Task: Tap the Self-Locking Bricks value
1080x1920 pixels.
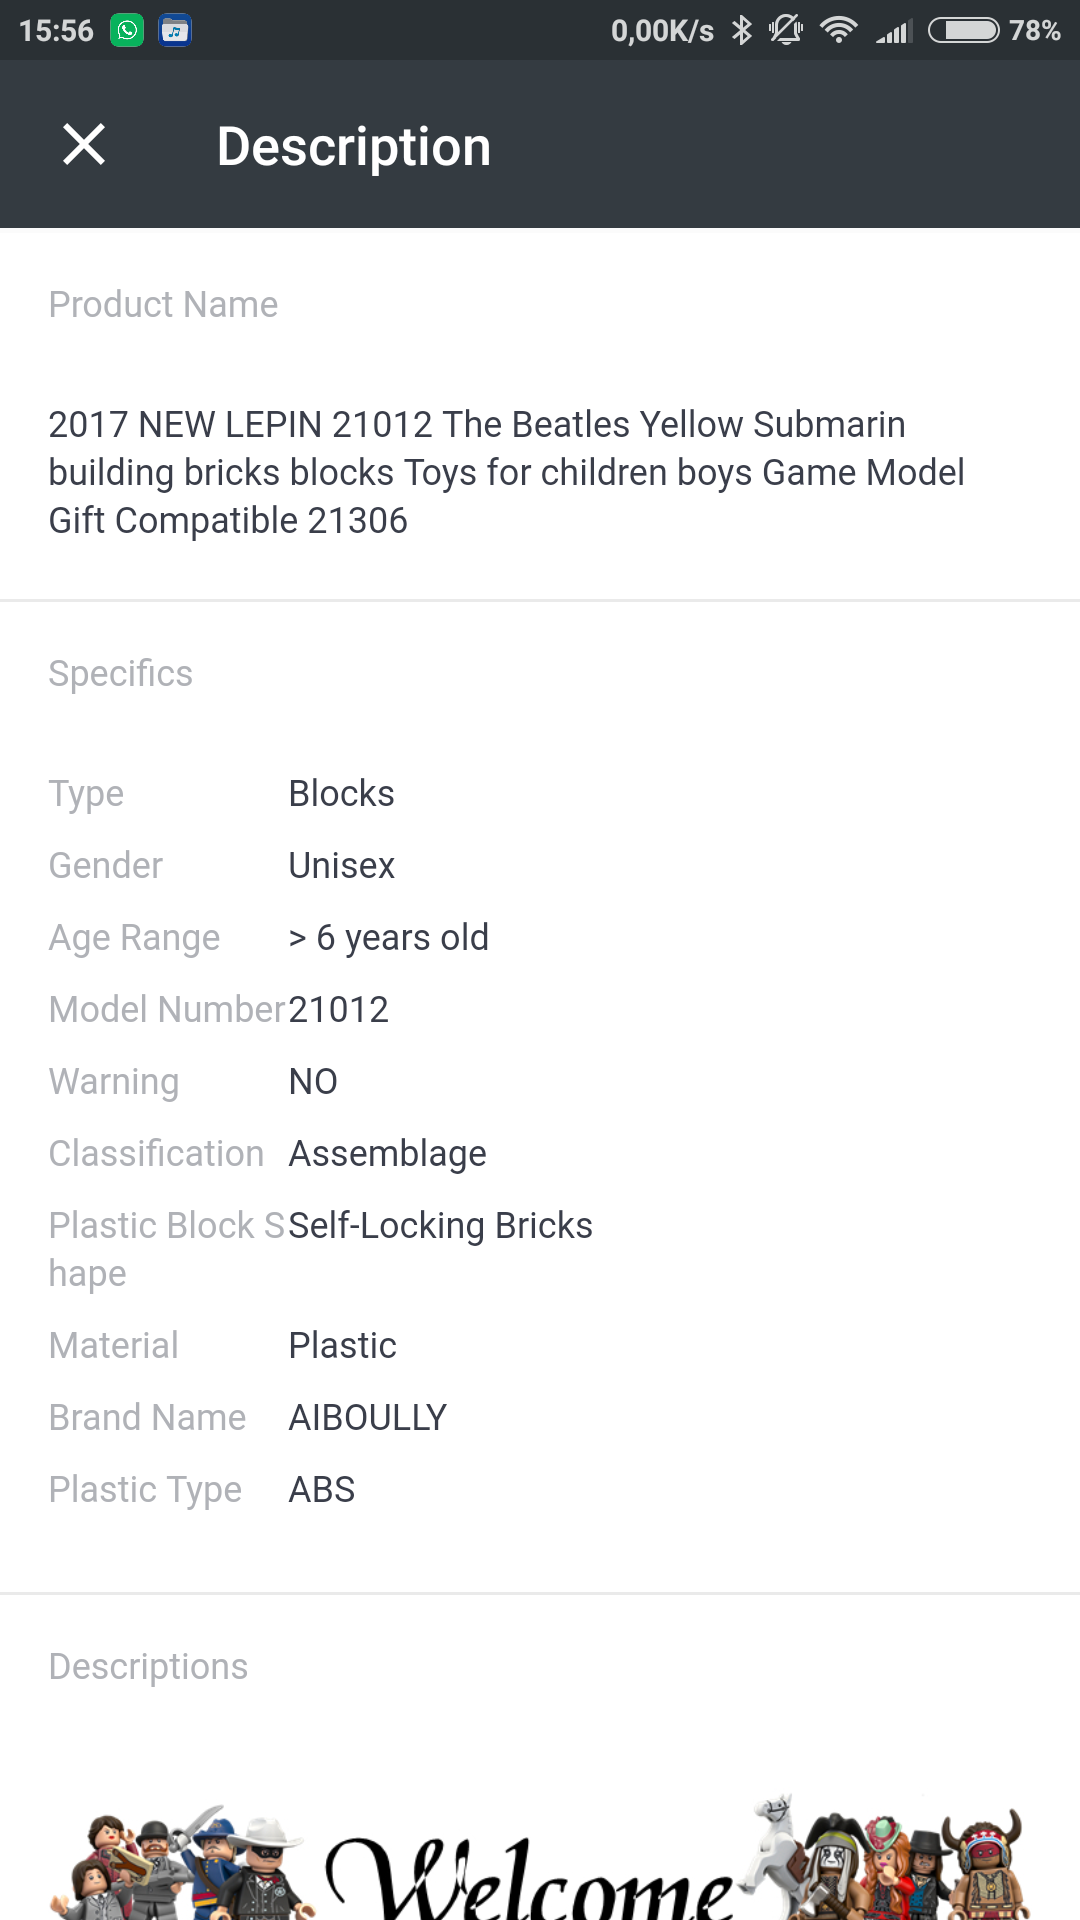Action: coord(441,1225)
